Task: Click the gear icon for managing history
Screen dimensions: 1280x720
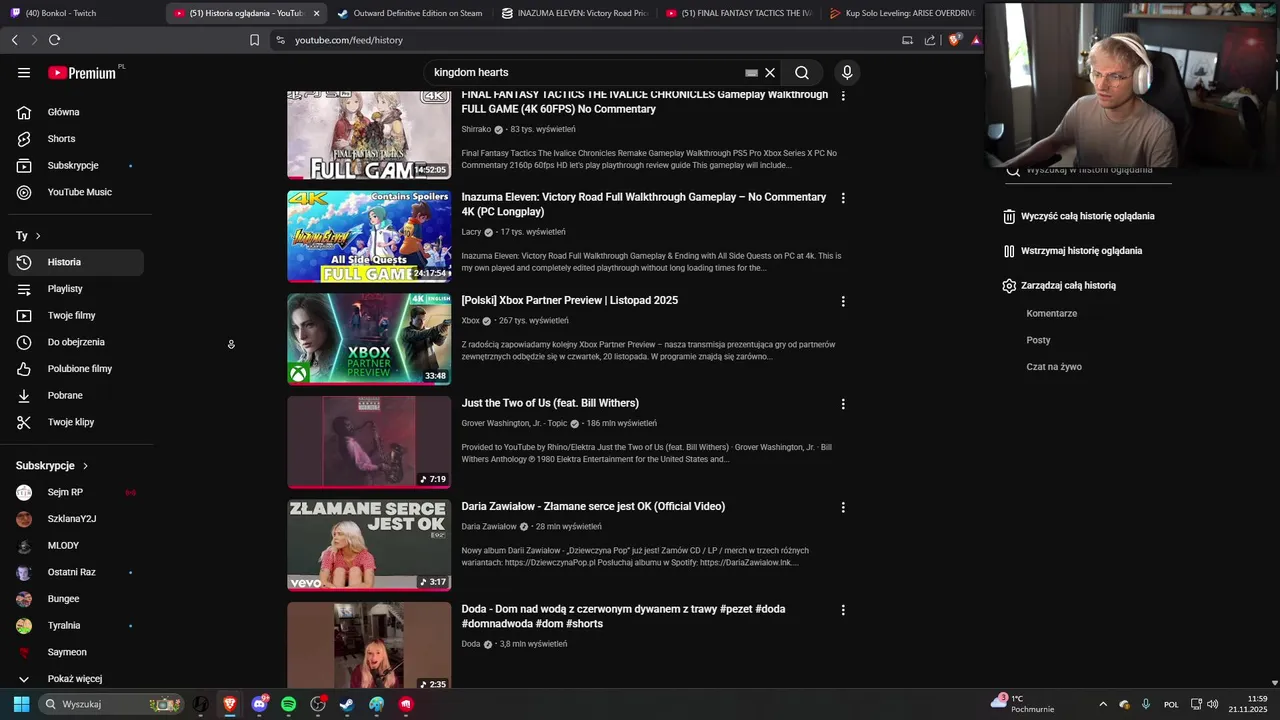Action: [1009, 285]
